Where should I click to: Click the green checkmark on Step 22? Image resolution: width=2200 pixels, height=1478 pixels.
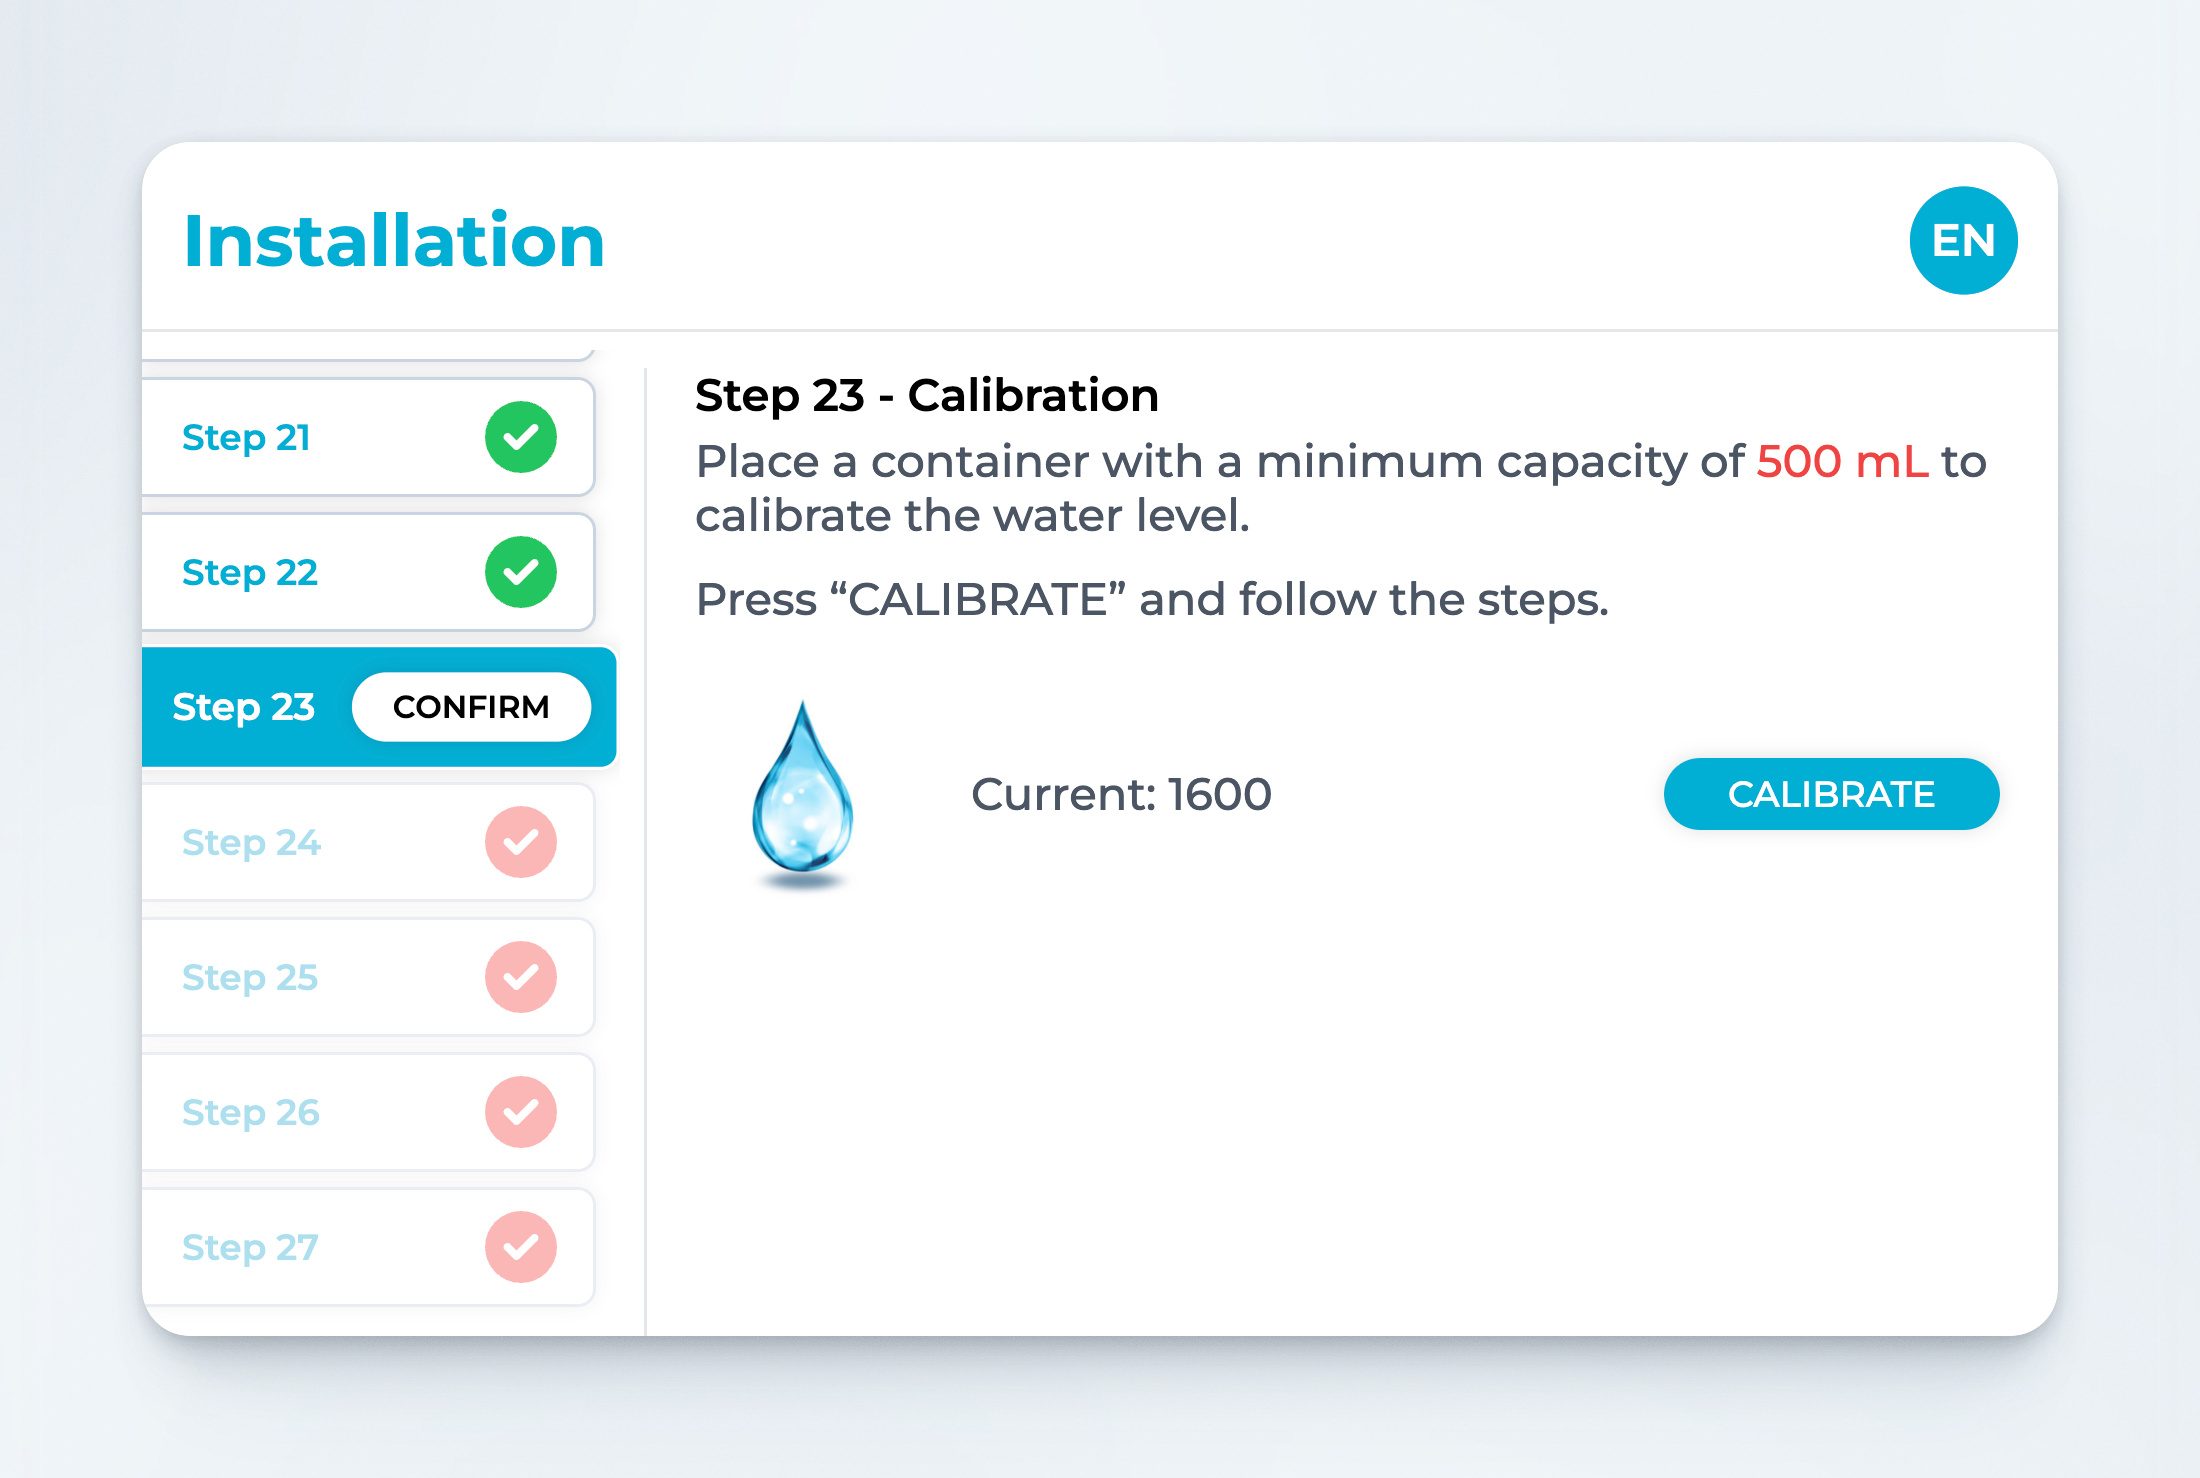(x=521, y=572)
